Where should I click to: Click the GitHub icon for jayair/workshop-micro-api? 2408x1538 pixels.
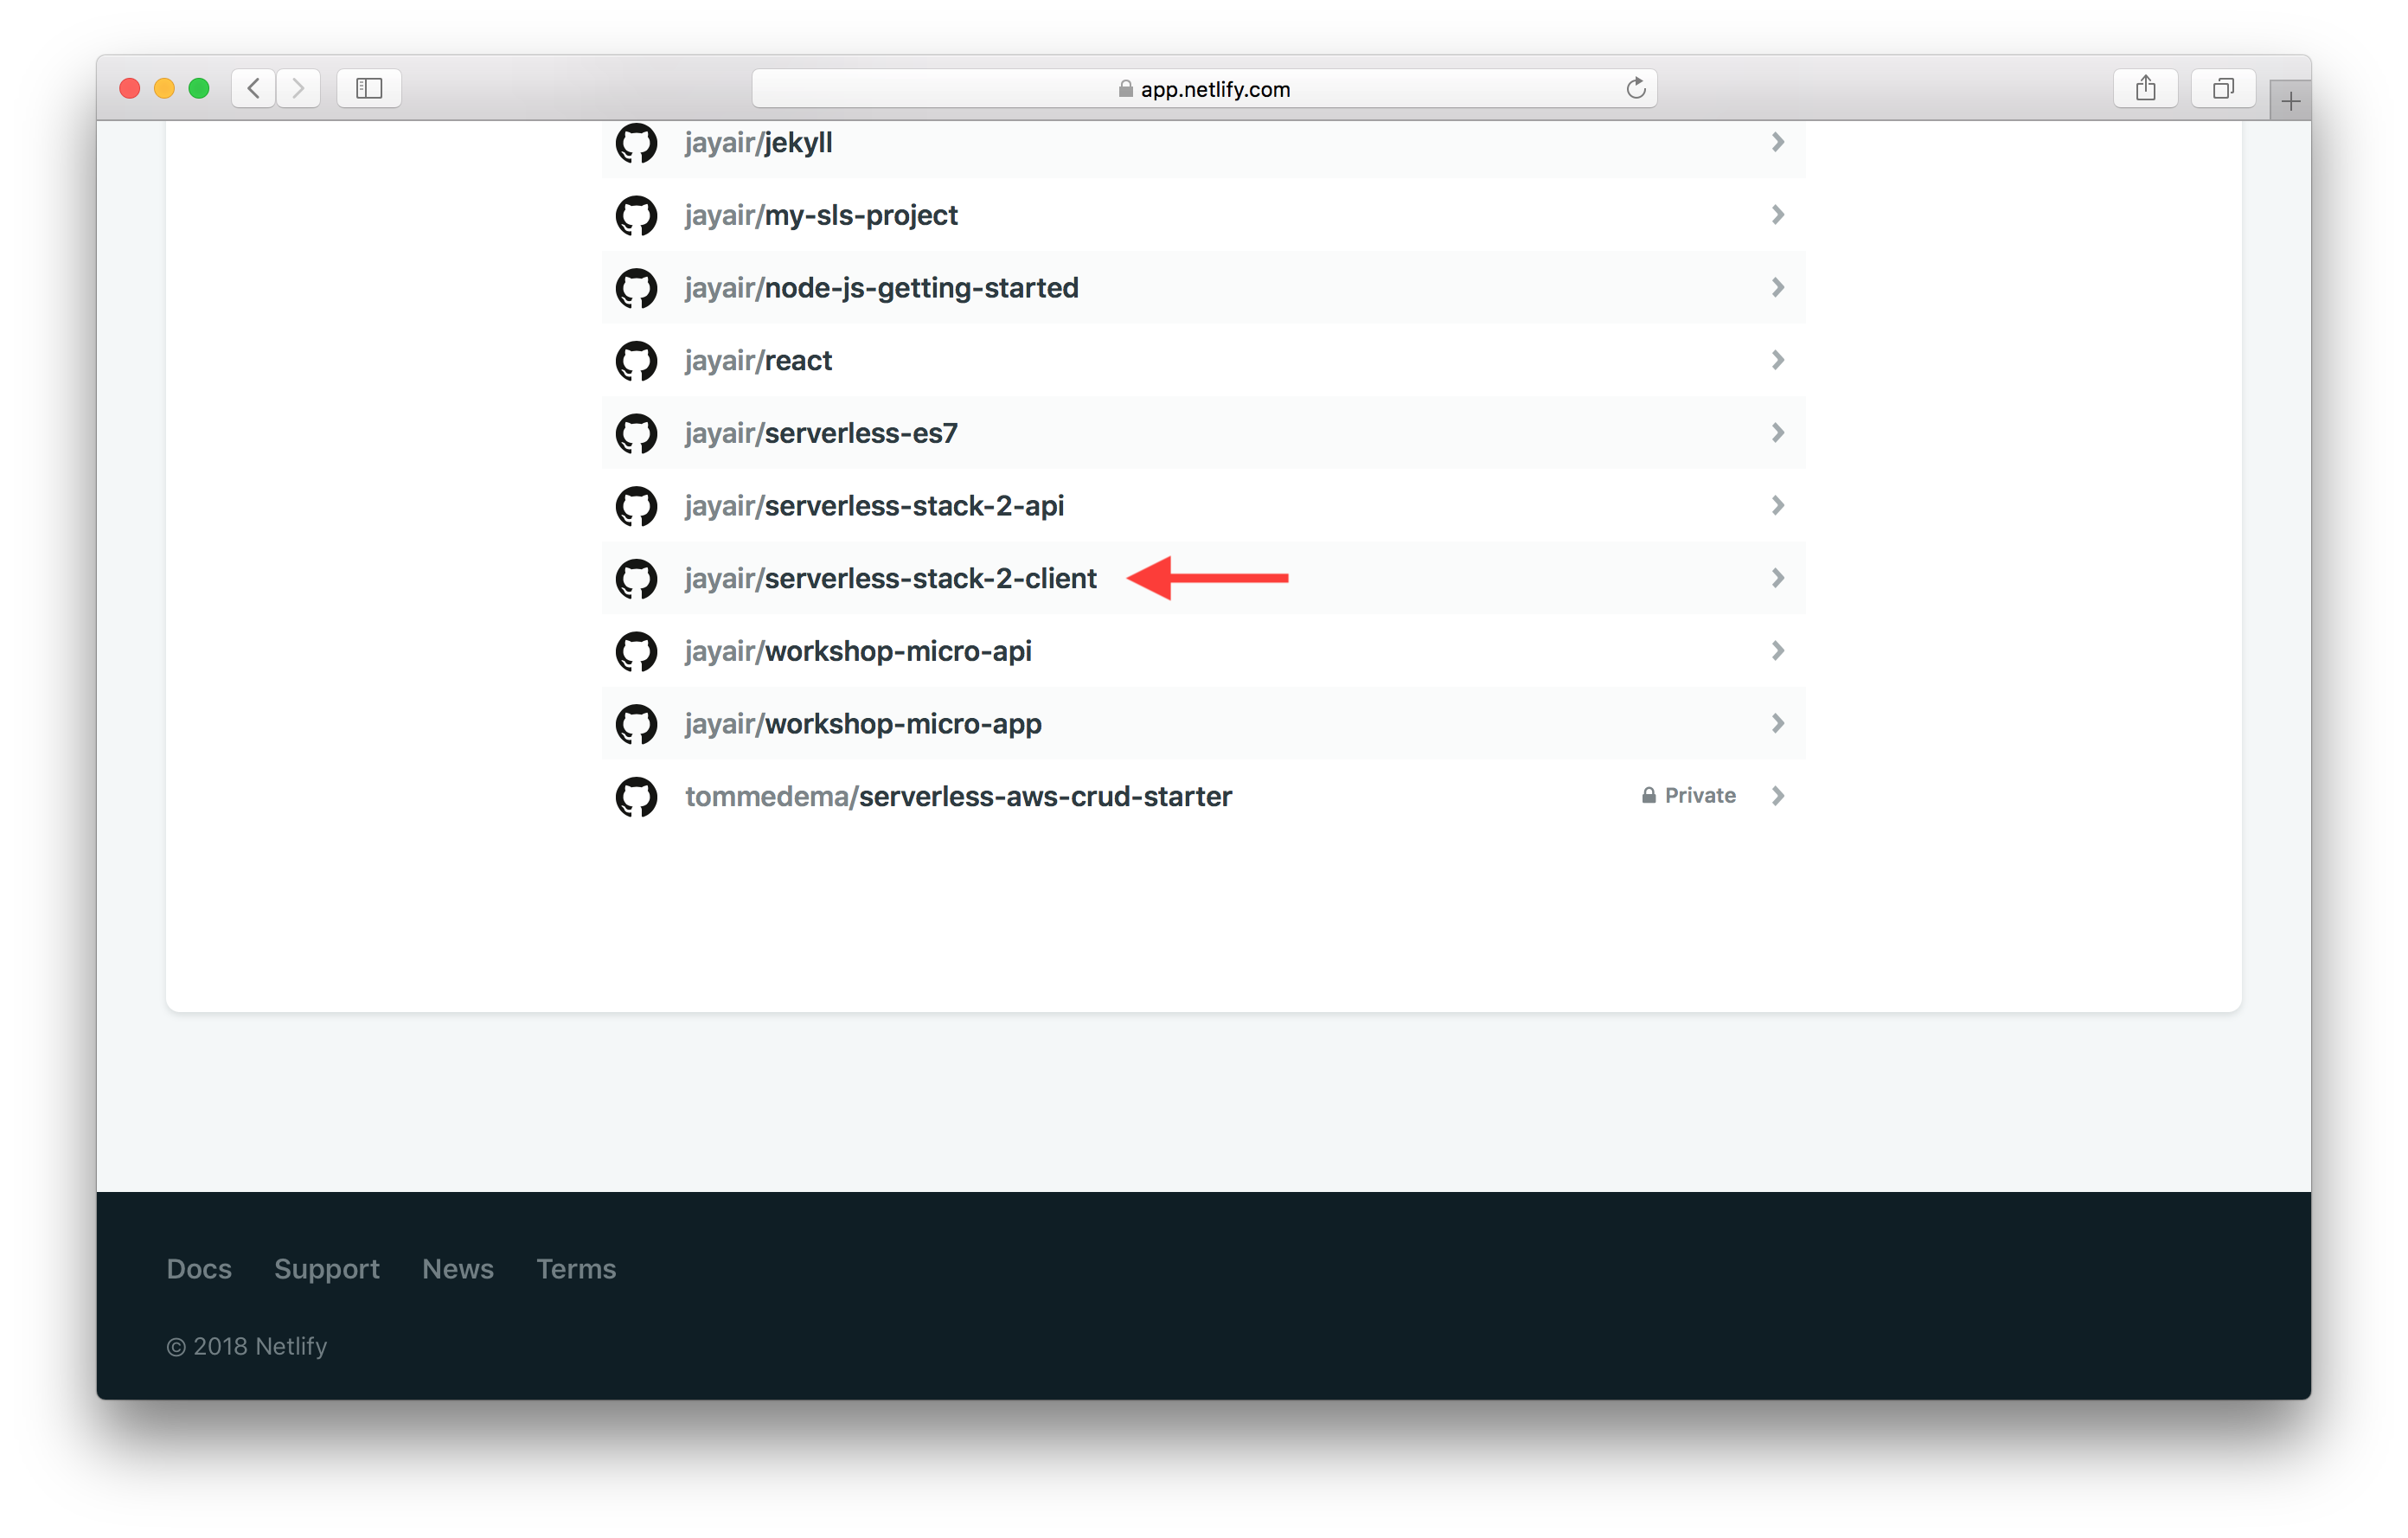pos(637,651)
